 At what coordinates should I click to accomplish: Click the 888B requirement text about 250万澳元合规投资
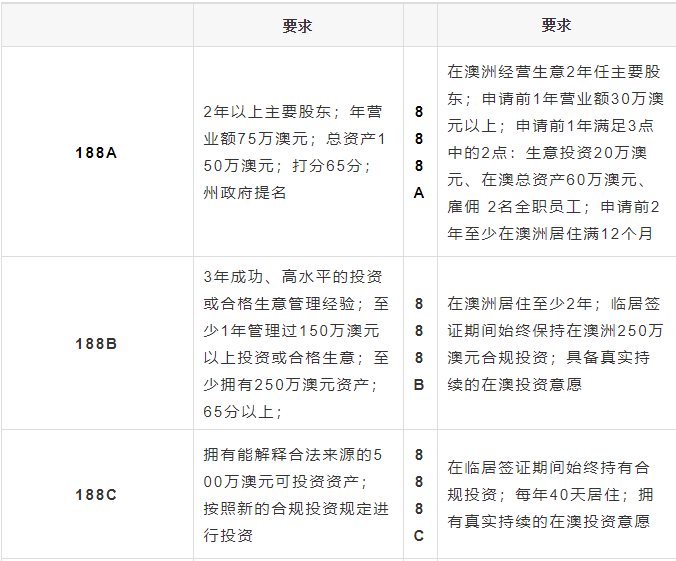click(555, 344)
